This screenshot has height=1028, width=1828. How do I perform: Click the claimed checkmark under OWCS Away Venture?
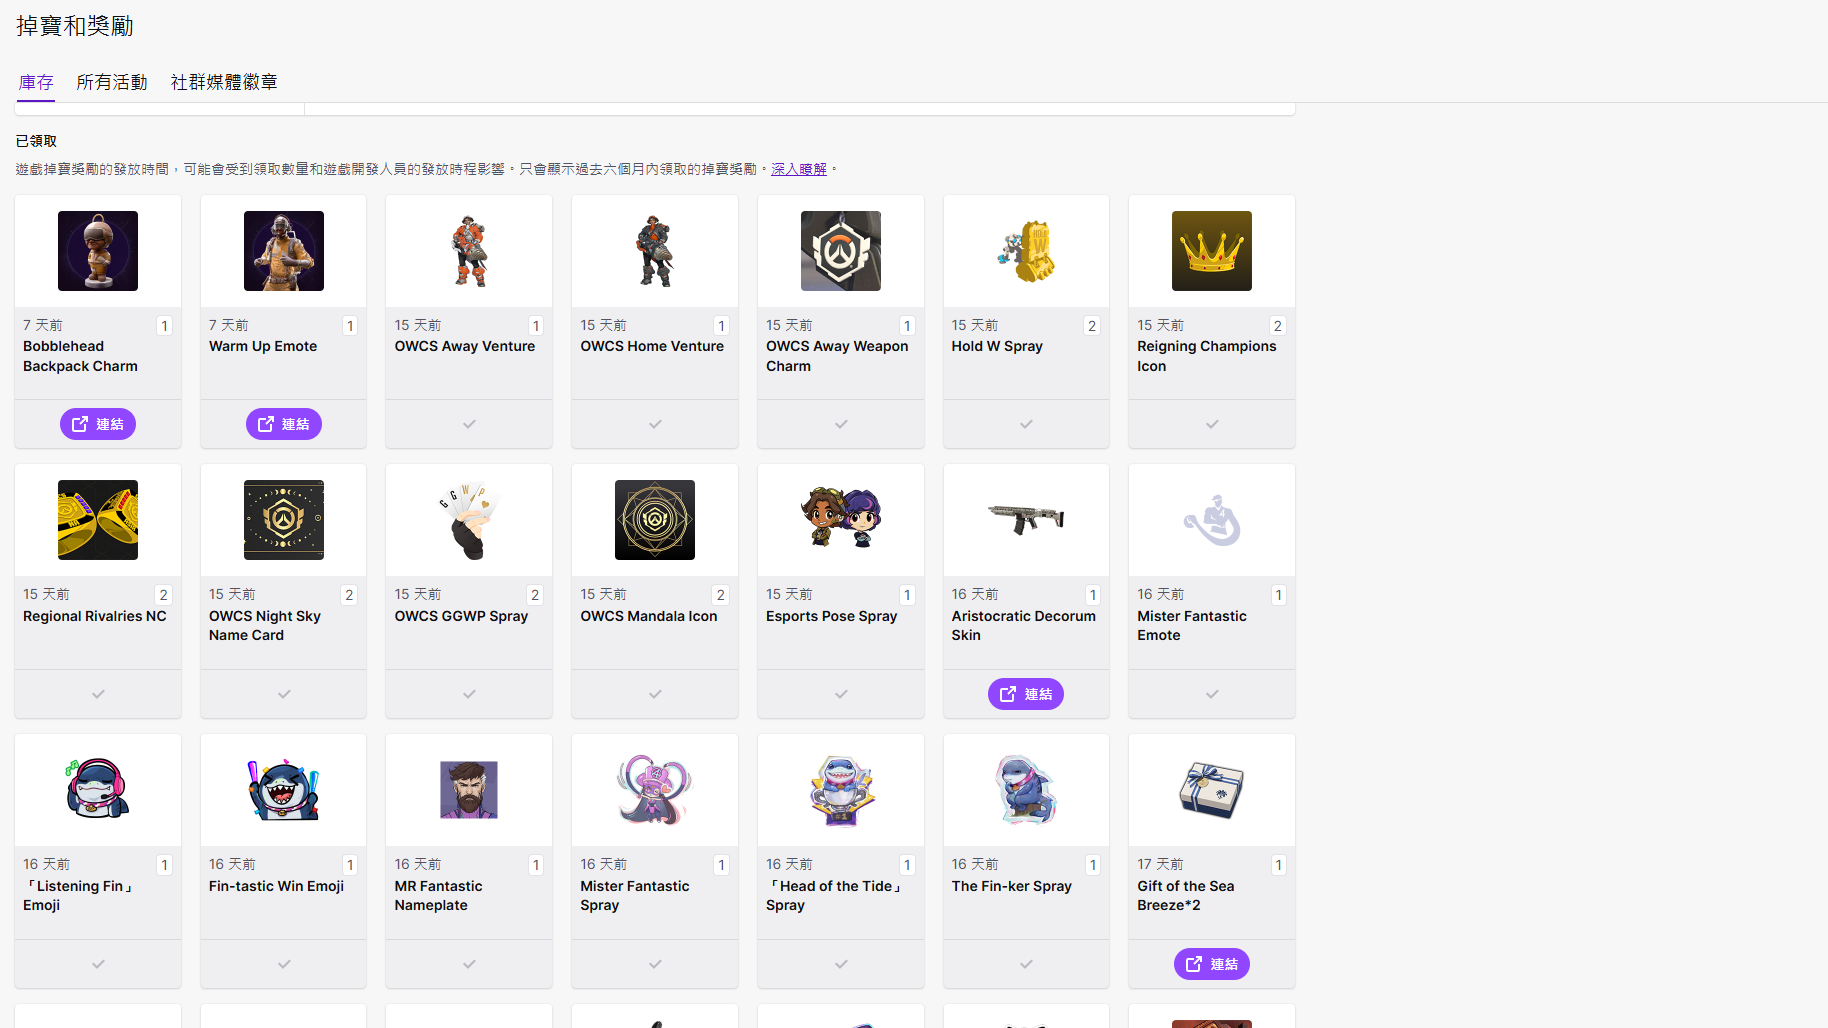point(469,424)
